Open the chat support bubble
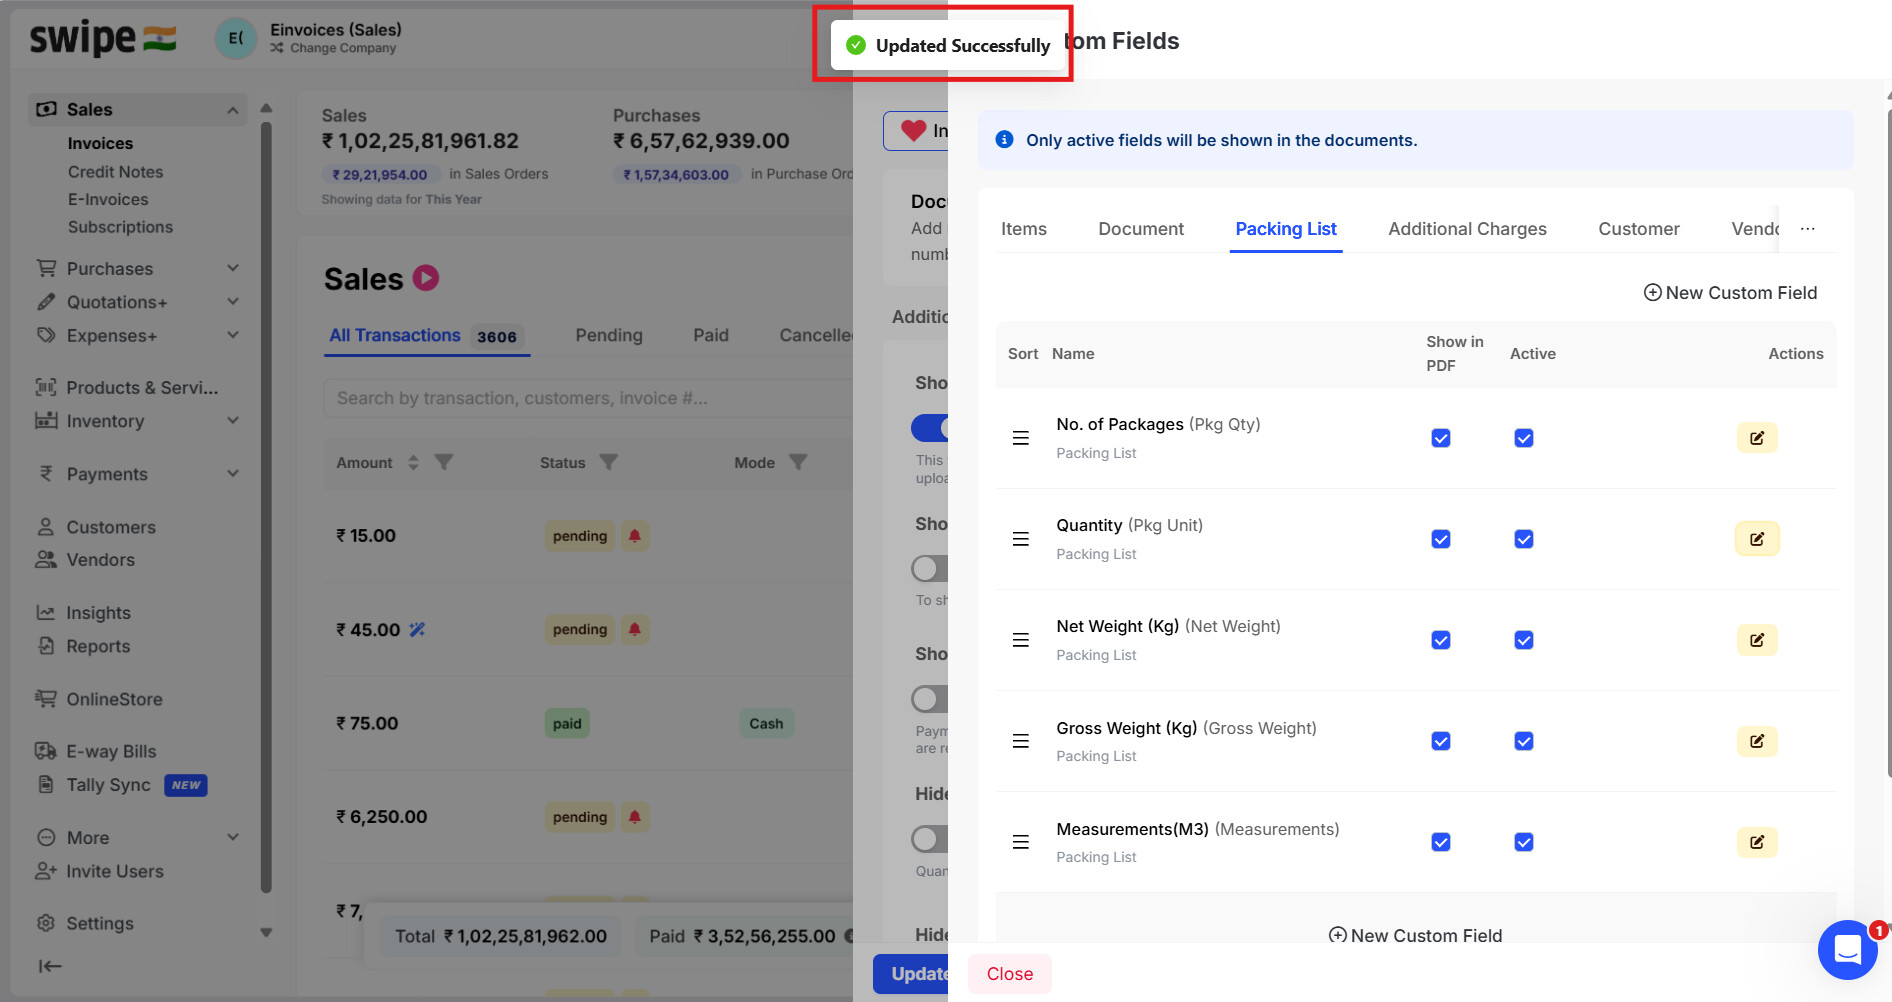The height and width of the screenshot is (1002, 1892). click(1846, 950)
